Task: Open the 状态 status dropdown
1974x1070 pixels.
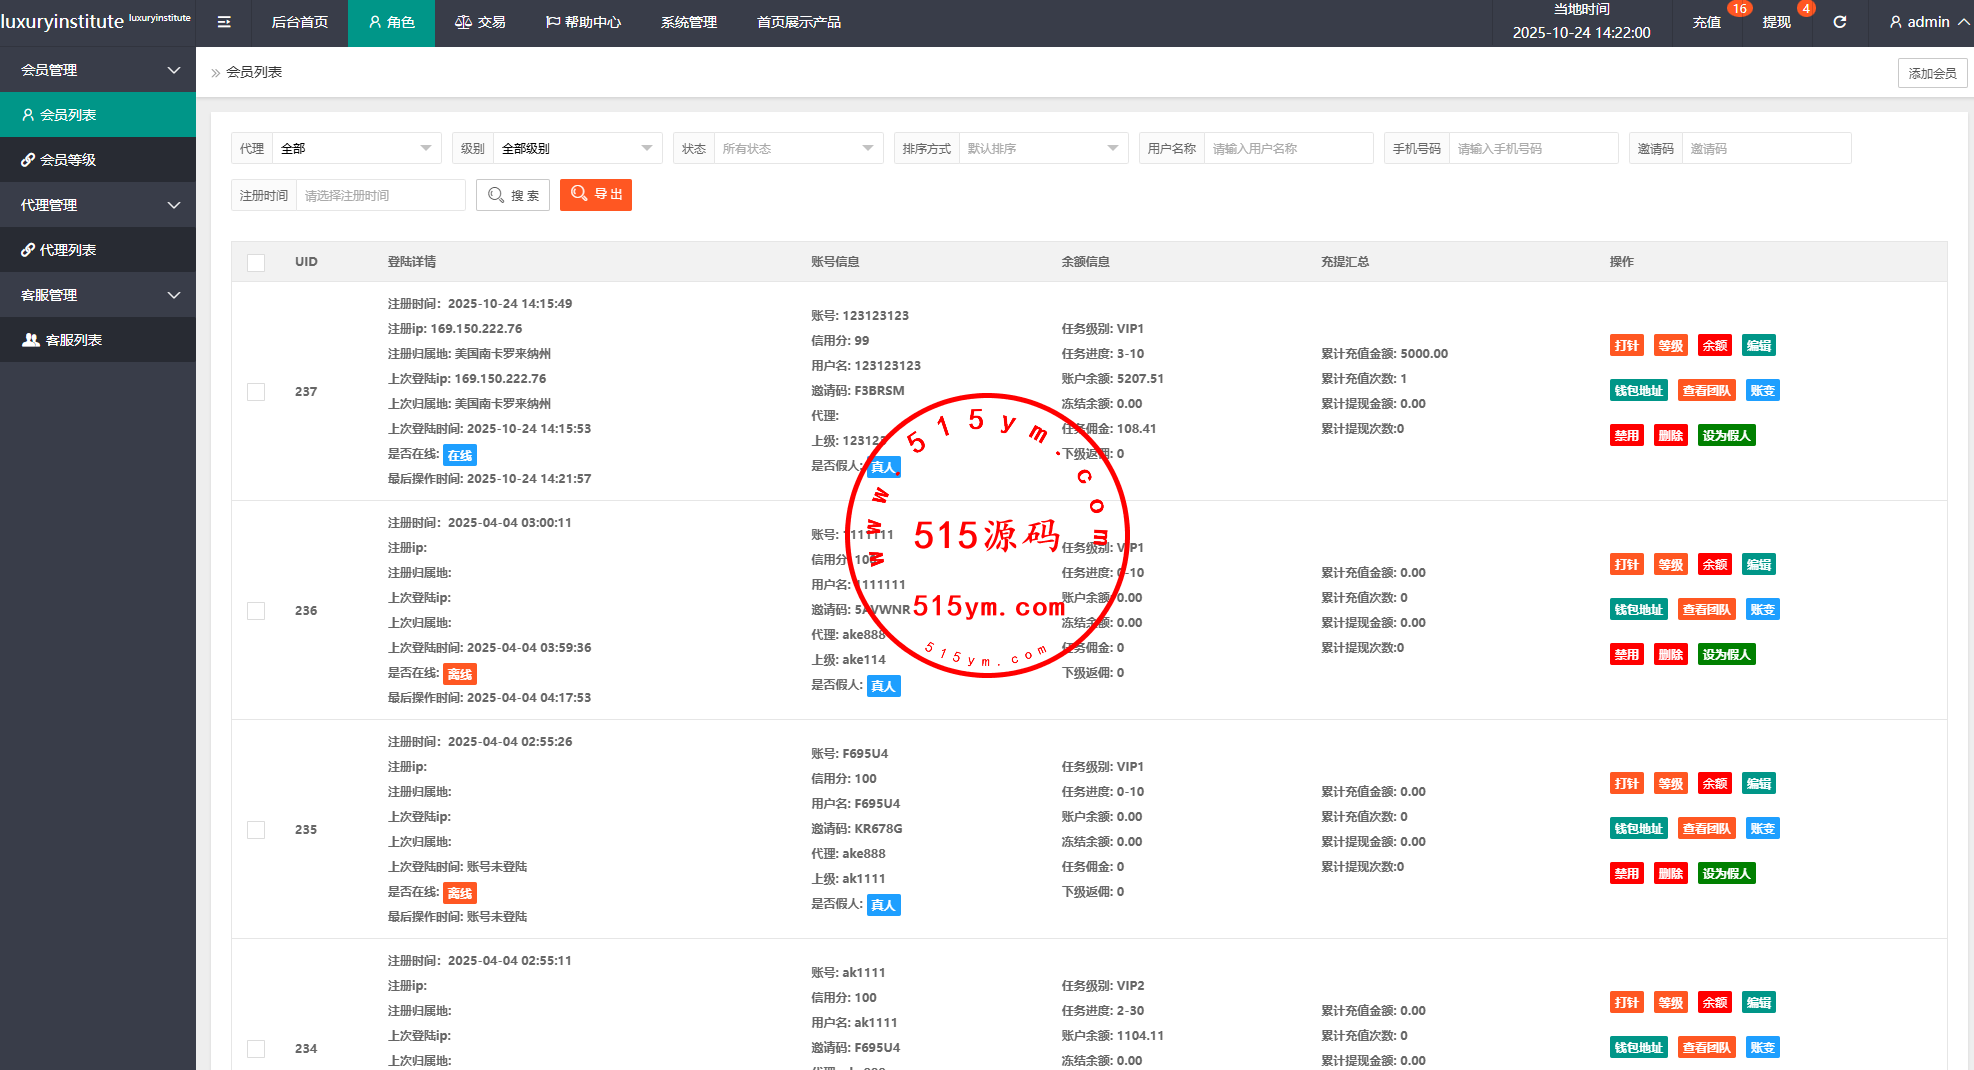Action: (x=797, y=149)
